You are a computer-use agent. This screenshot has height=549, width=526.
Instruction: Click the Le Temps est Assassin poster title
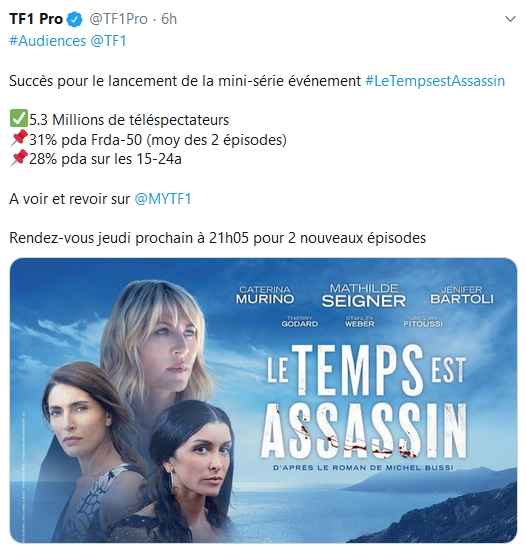tap(365, 401)
